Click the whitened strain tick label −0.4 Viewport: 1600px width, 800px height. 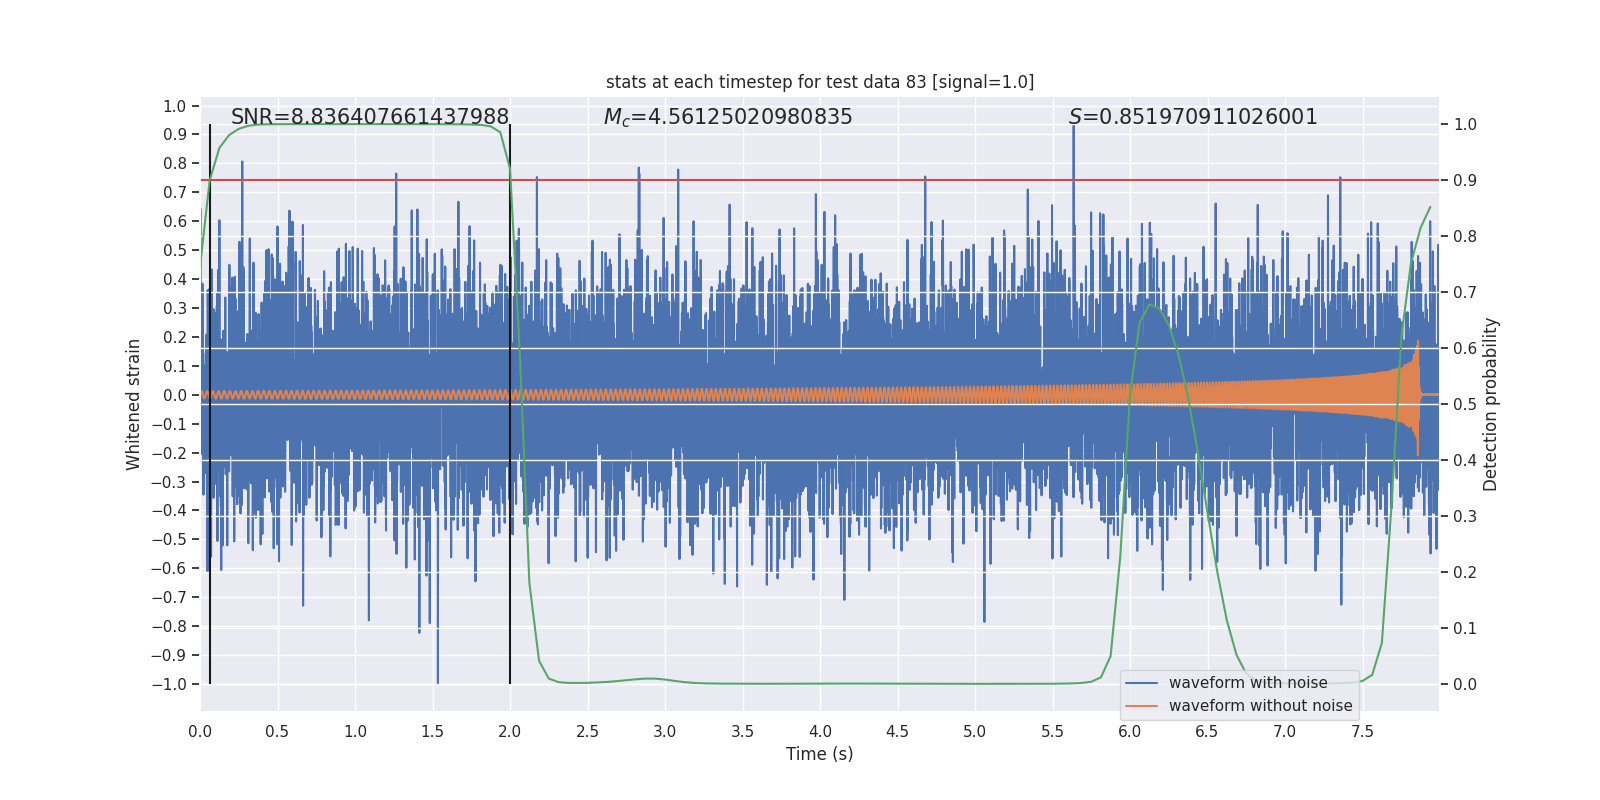point(169,510)
